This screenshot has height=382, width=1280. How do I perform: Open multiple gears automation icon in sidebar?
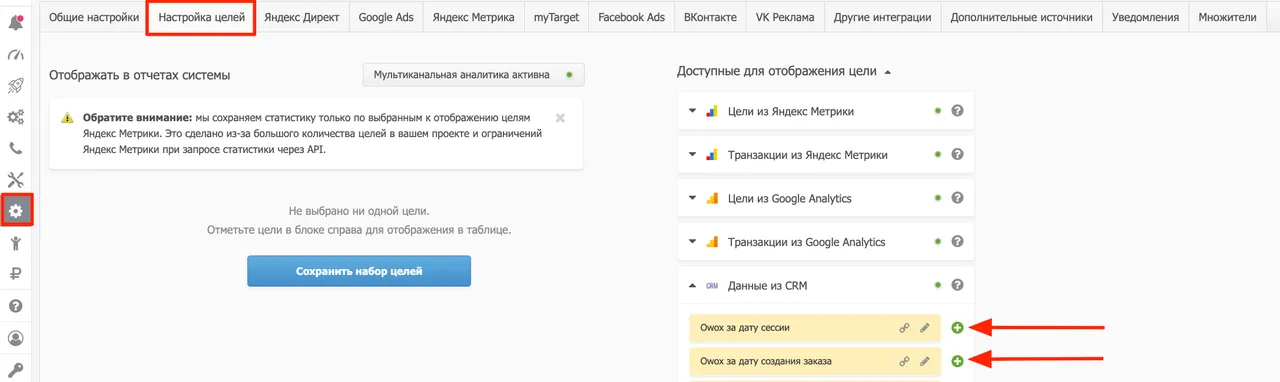click(x=16, y=117)
